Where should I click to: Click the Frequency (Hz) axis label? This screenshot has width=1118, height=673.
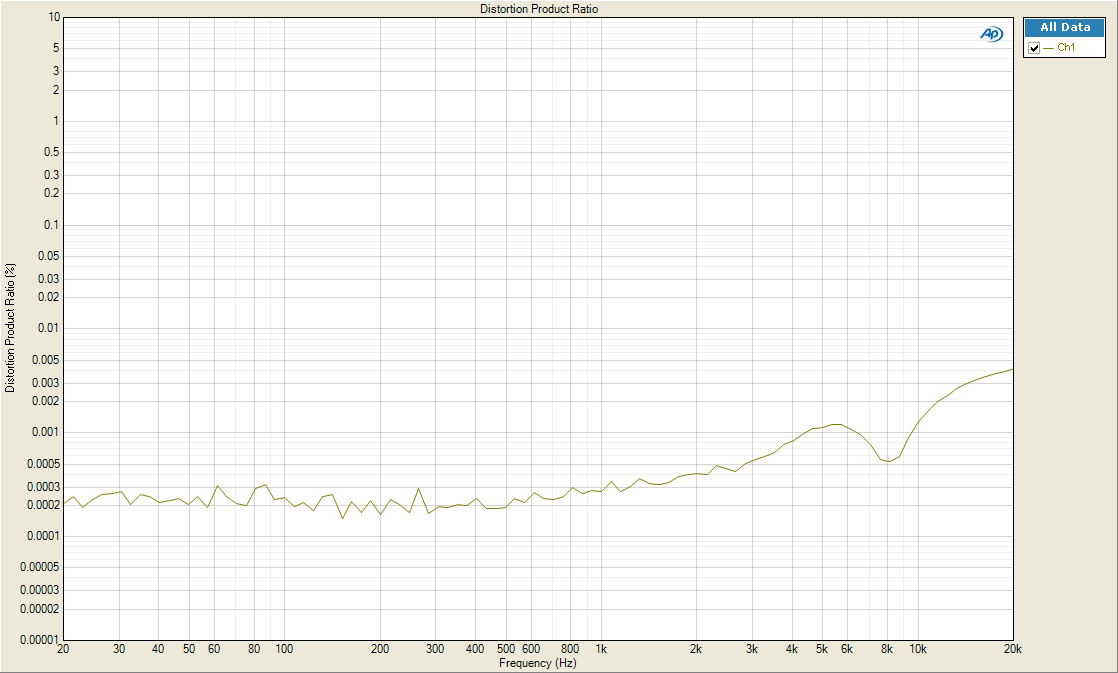point(538,663)
